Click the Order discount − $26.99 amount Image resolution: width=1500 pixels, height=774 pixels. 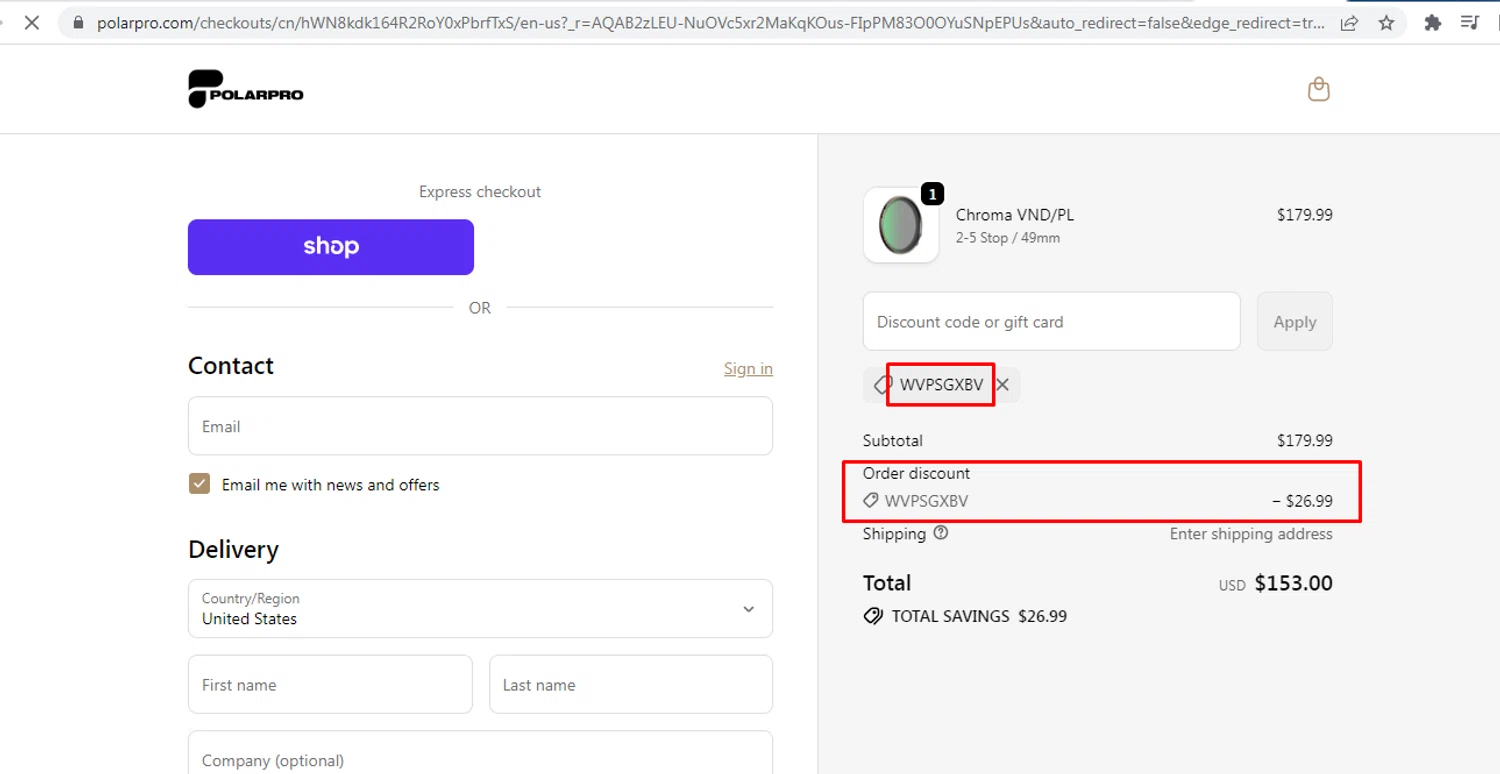[x=1302, y=501]
